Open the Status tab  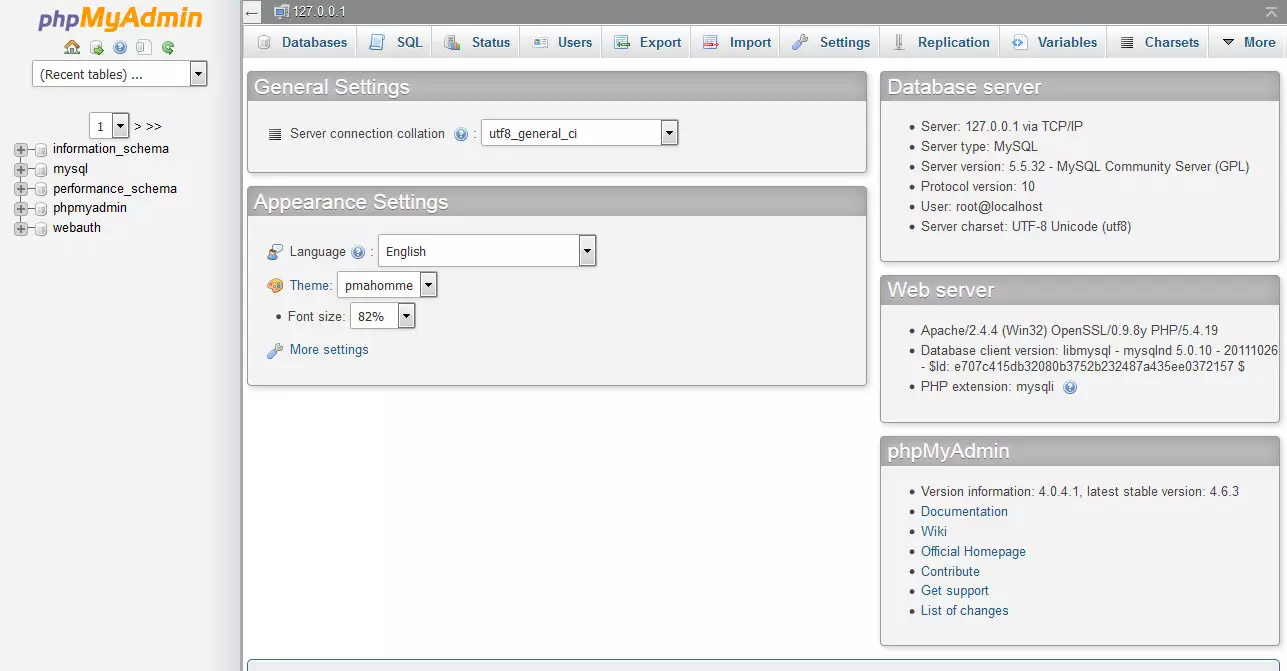pyautogui.click(x=477, y=42)
